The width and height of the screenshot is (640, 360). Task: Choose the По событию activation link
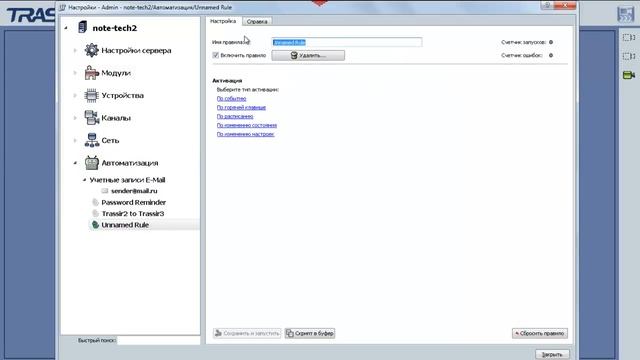point(231,98)
